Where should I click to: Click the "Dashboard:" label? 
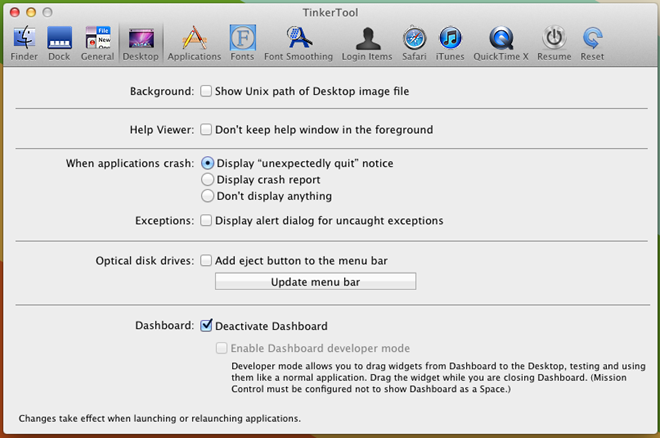[x=165, y=326]
